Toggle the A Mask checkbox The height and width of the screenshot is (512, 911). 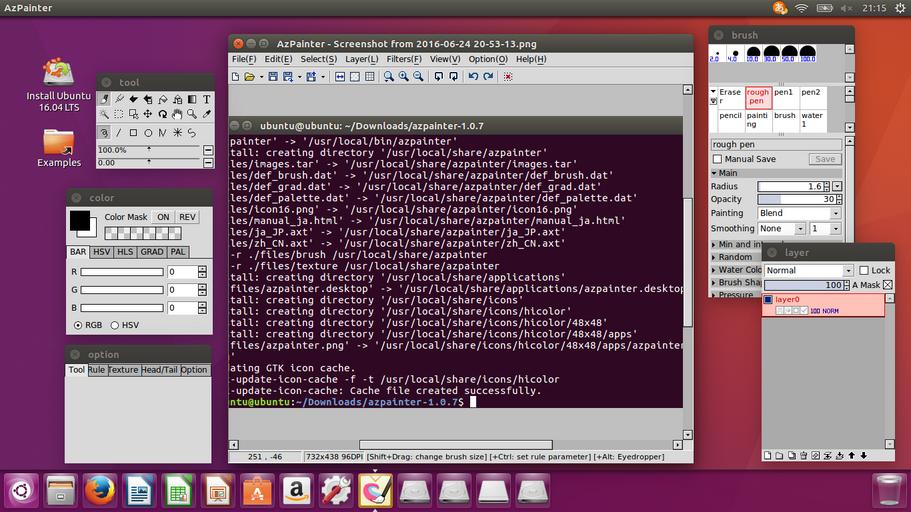coord(888,285)
